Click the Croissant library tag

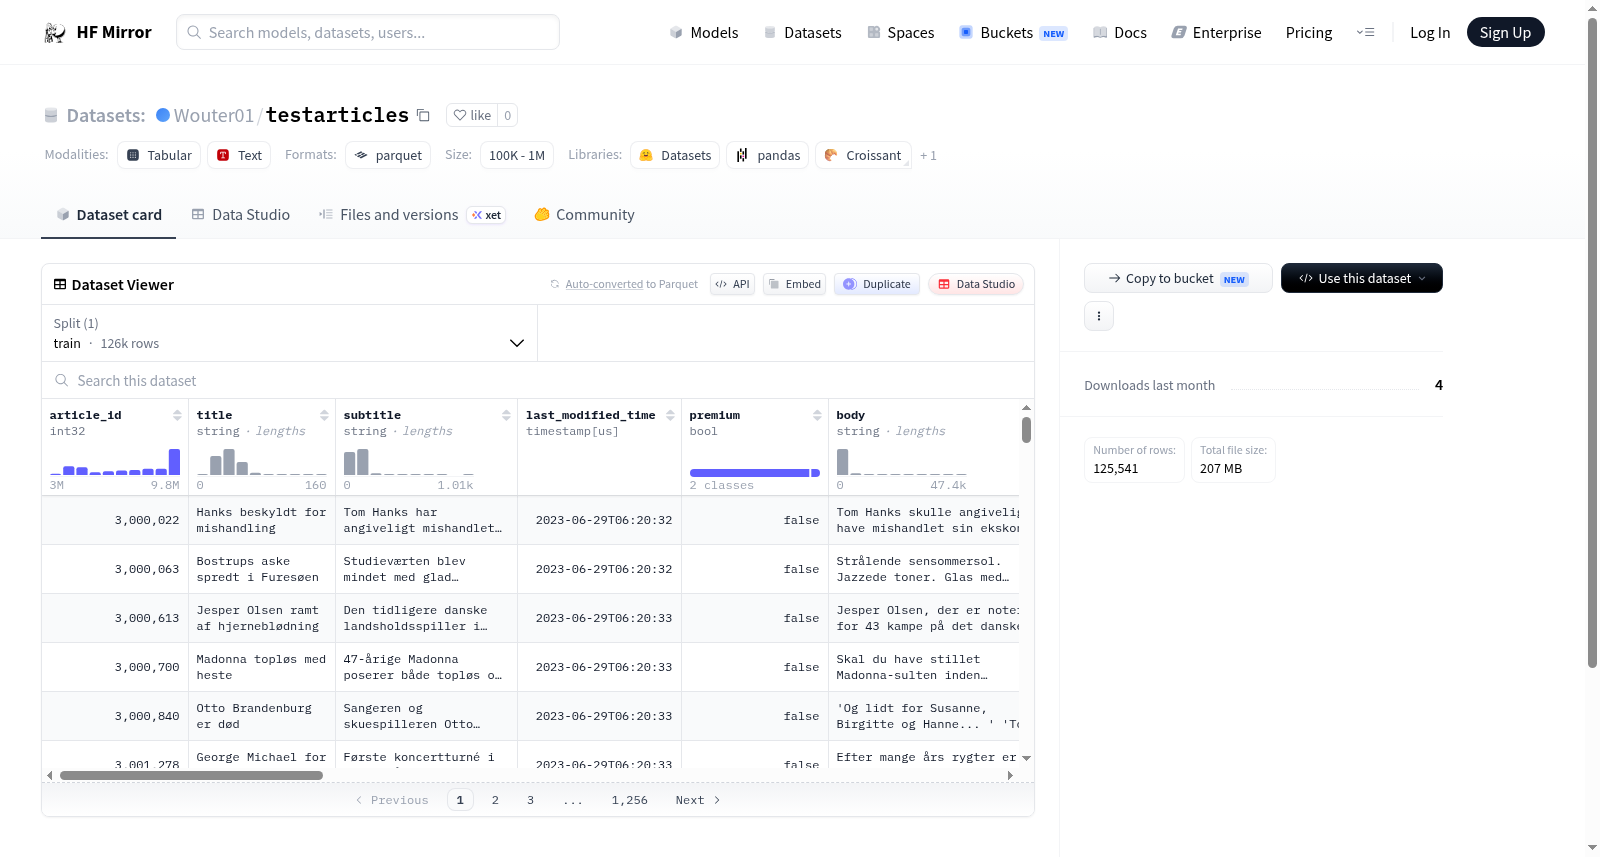[x=863, y=155]
